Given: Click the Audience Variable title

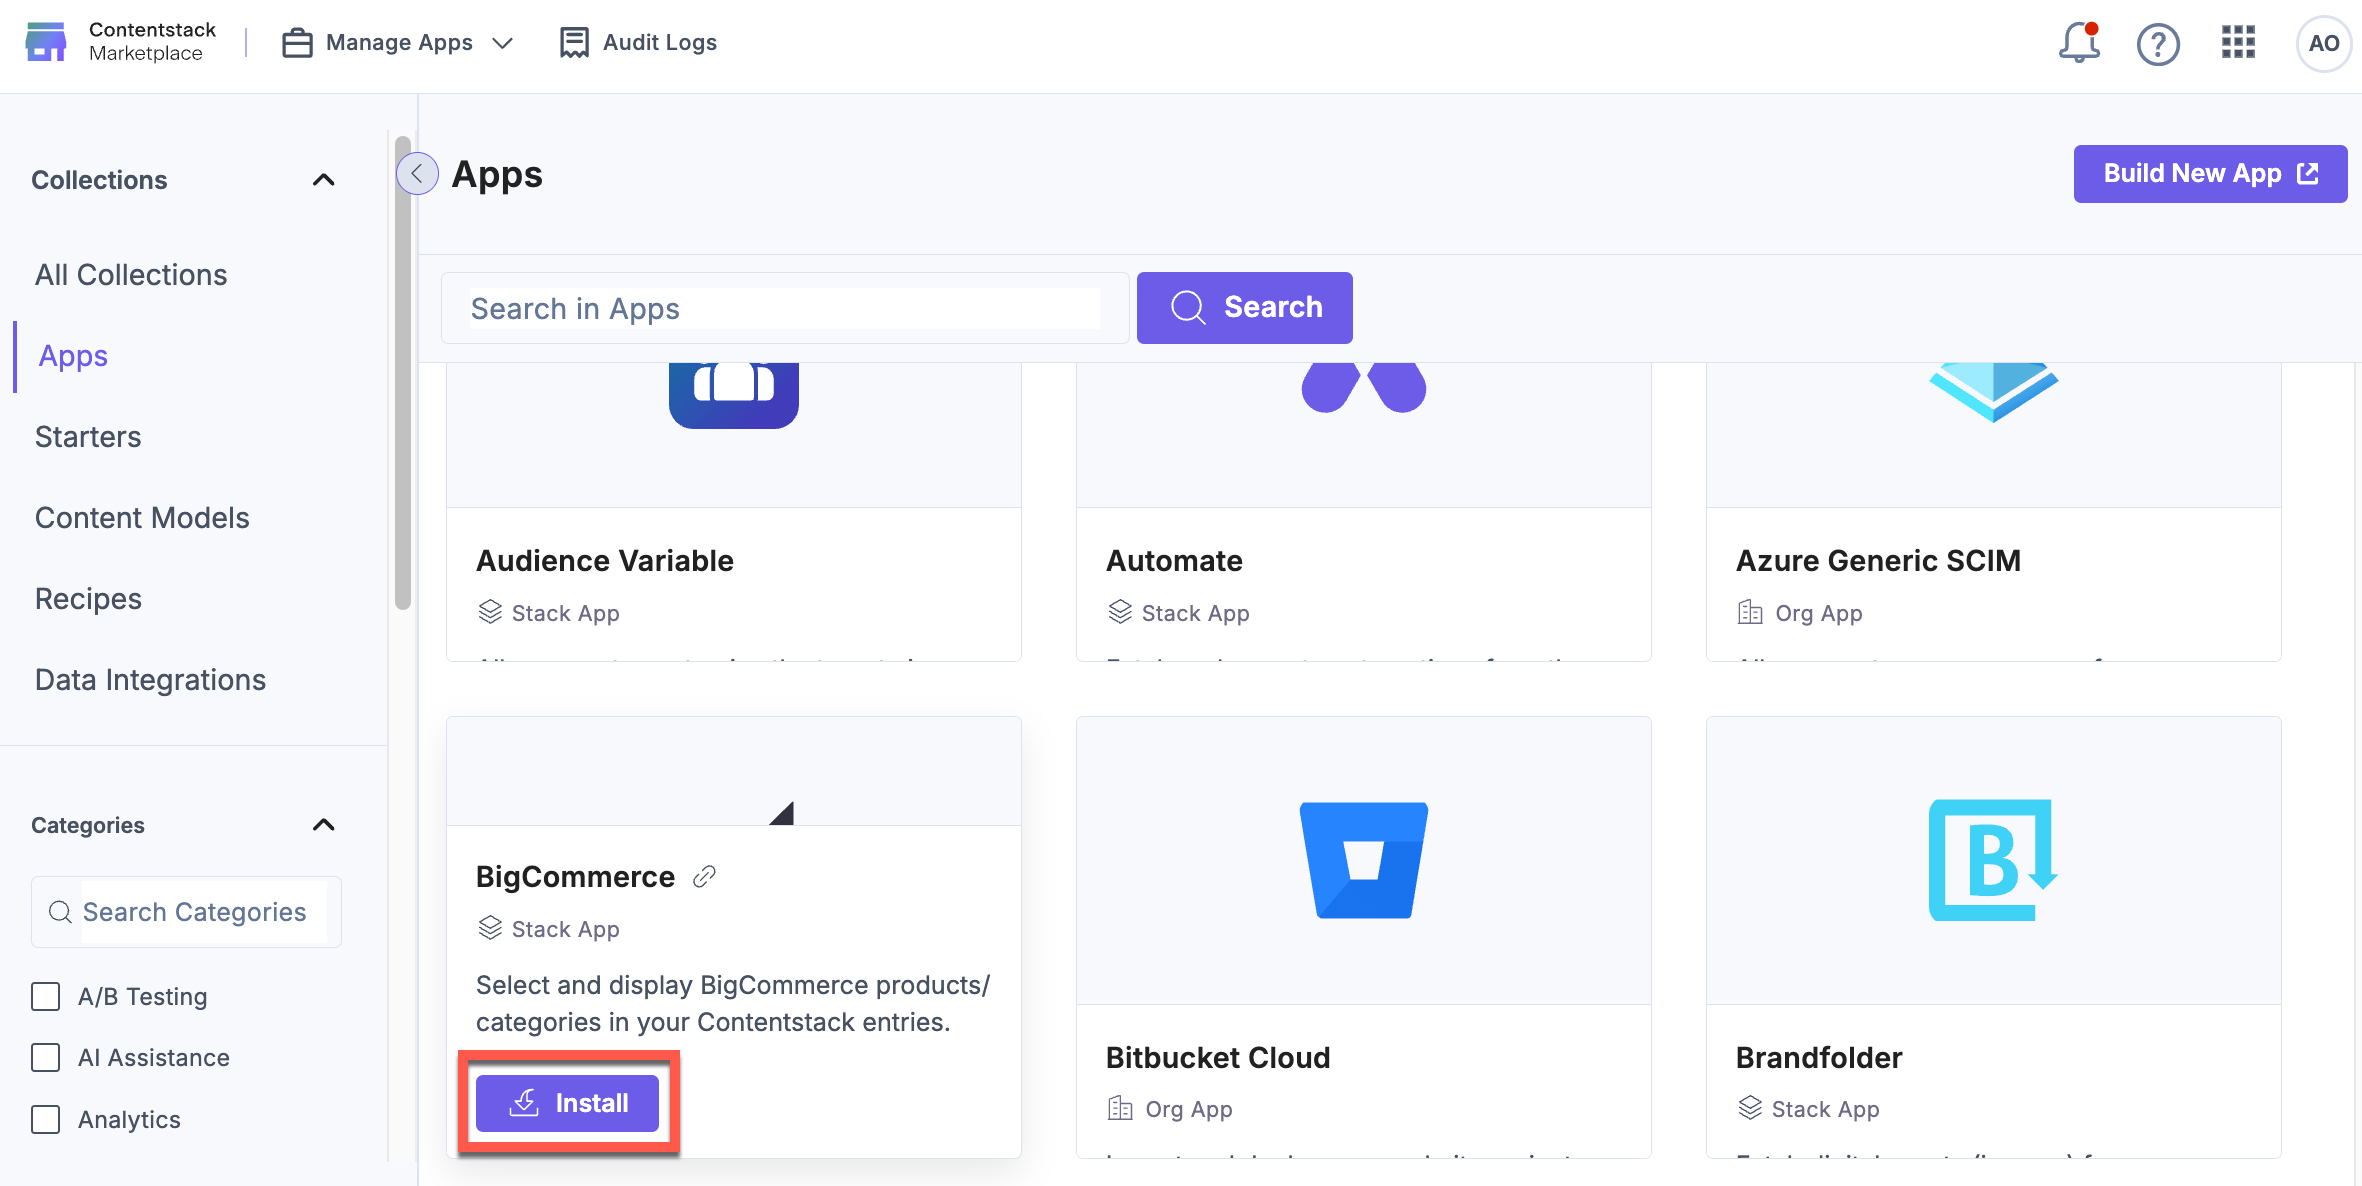Looking at the screenshot, I should (605, 561).
